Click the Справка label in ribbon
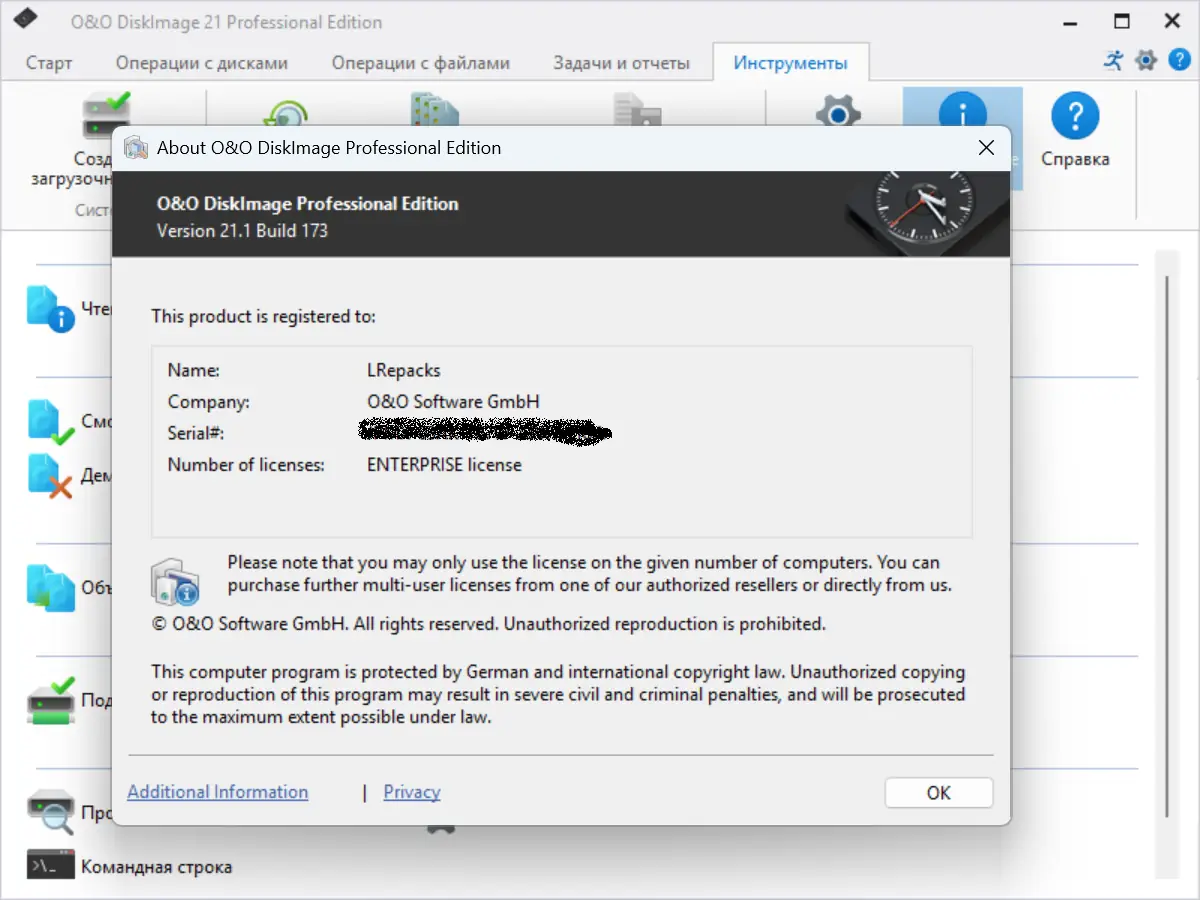Image resolution: width=1200 pixels, height=900 pixels. [x=1075, y=159]
